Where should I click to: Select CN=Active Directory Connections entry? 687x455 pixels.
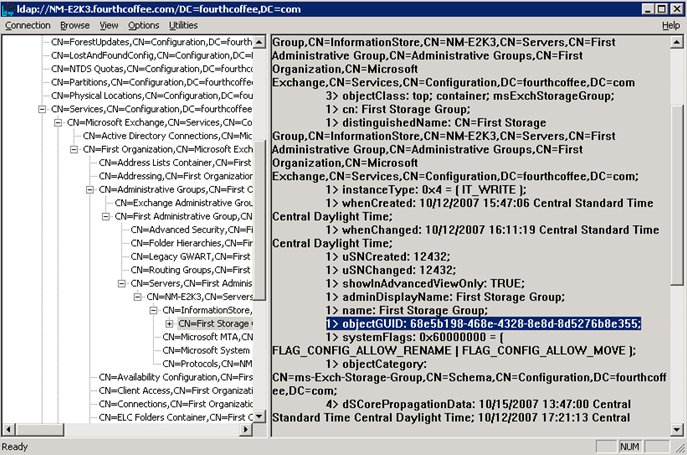(x=167, y=136)
